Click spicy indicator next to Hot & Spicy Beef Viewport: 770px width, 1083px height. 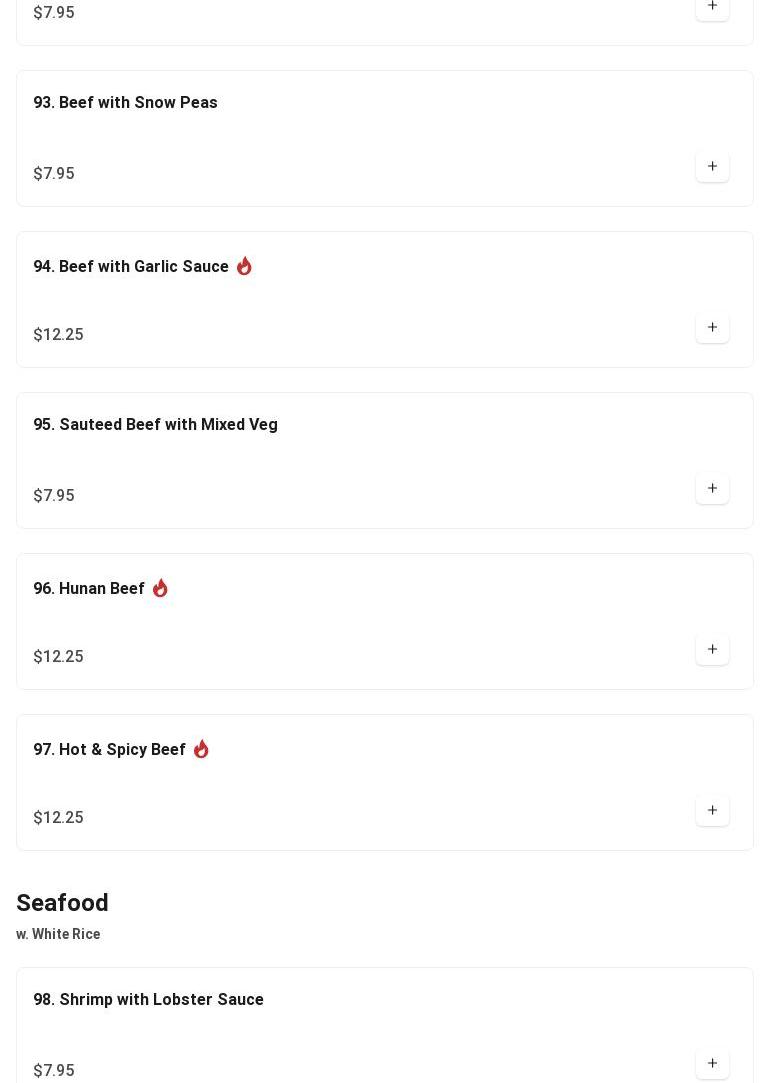(x=201, y=749)
